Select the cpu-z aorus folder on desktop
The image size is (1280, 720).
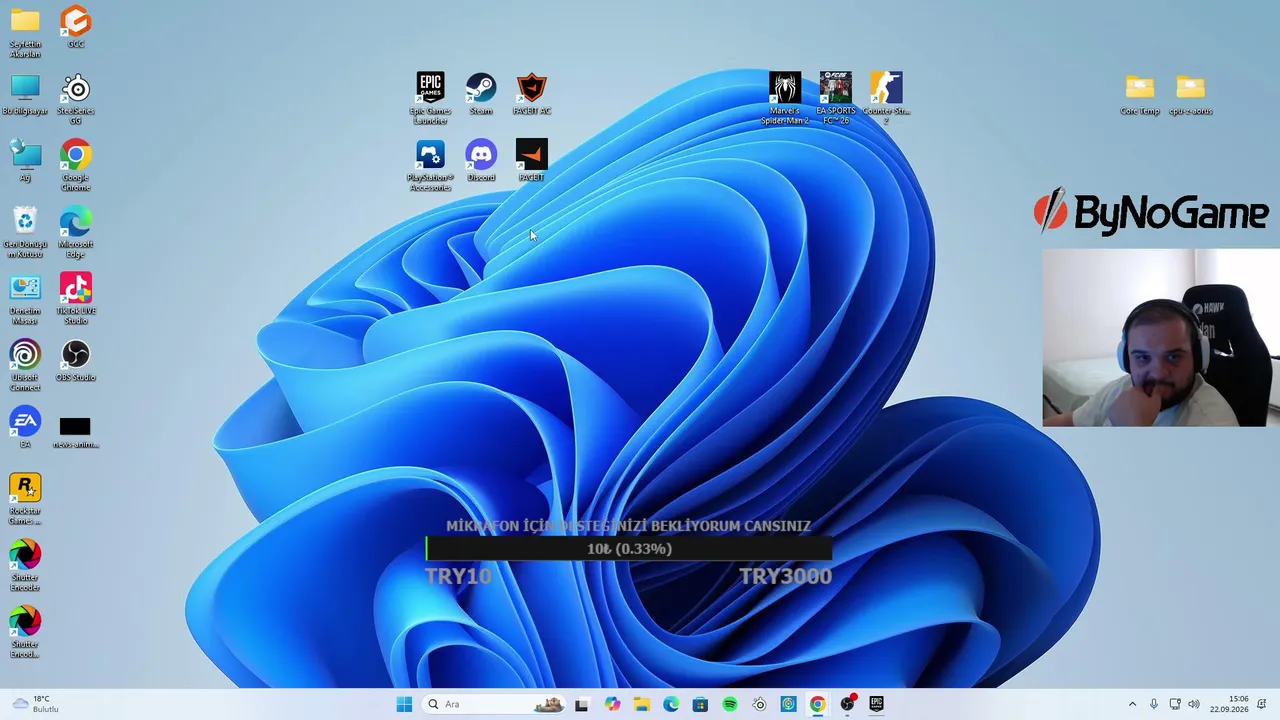(x=1191, y=94)
